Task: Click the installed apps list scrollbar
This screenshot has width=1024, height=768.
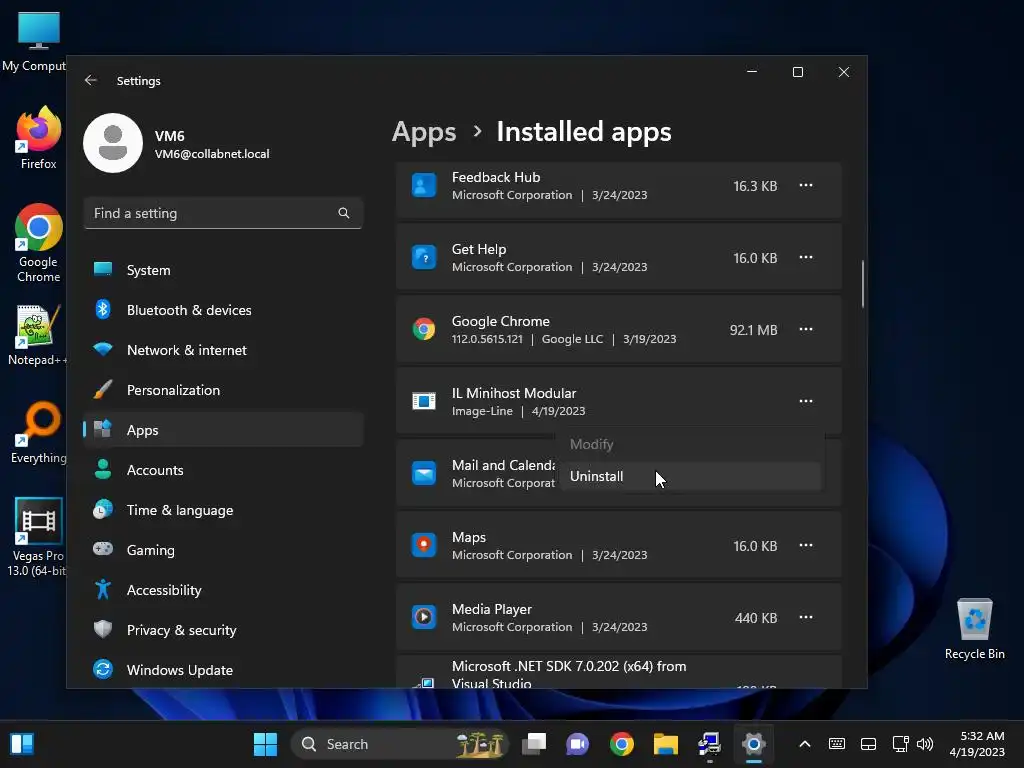Action: coord(863,284)
